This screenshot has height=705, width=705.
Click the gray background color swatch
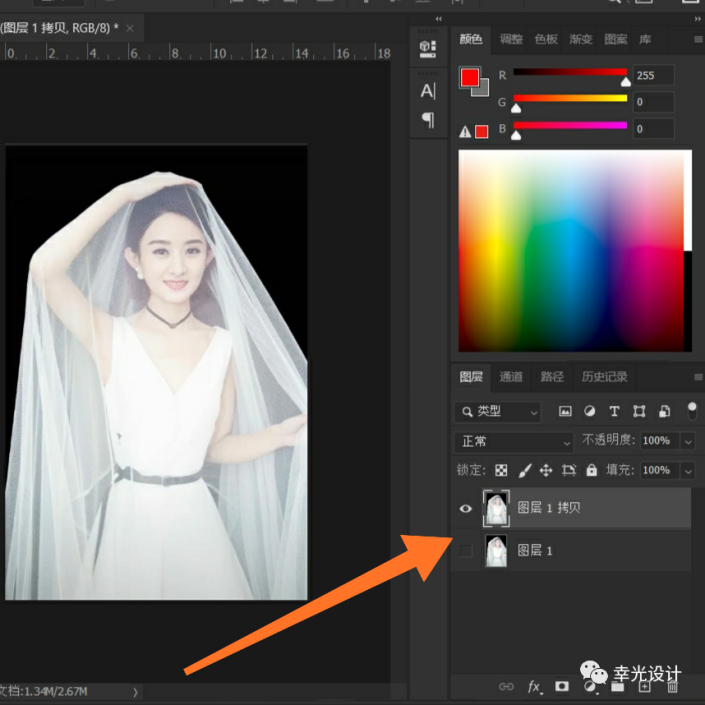(482, 89)
